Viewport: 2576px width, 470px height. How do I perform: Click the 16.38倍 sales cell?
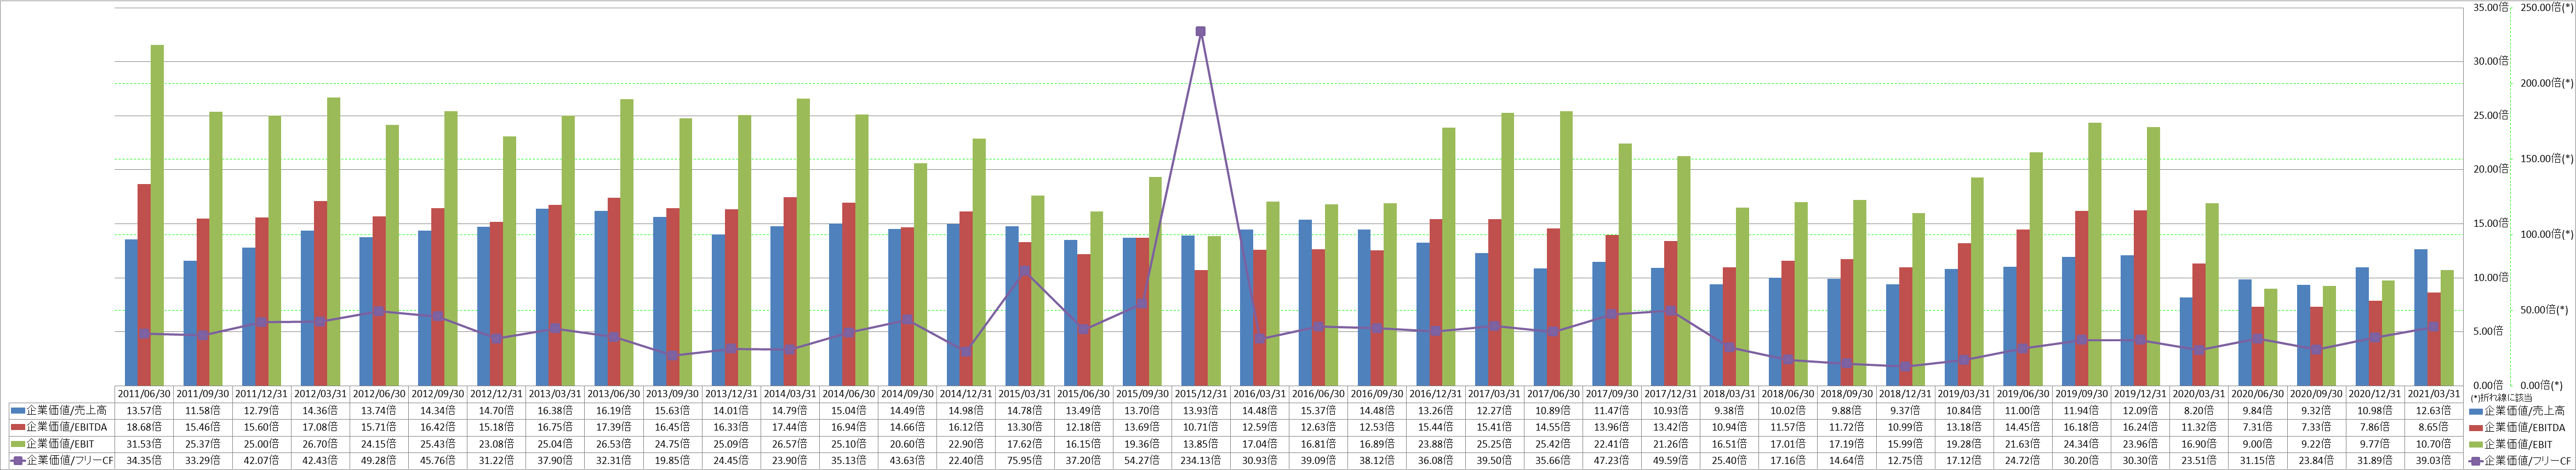[x=556, y=411]
